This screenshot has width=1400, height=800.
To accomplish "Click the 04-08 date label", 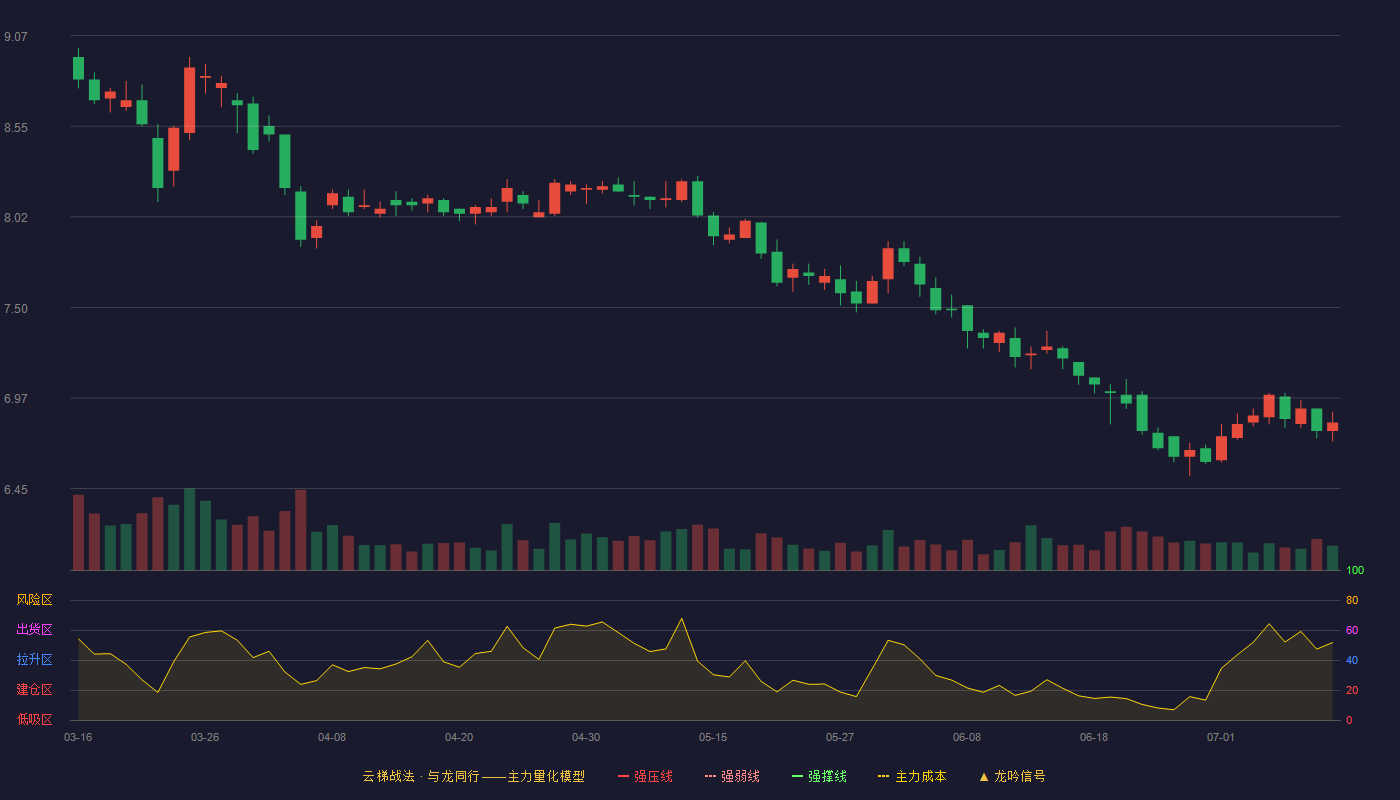I will click(x=332, y=737).
